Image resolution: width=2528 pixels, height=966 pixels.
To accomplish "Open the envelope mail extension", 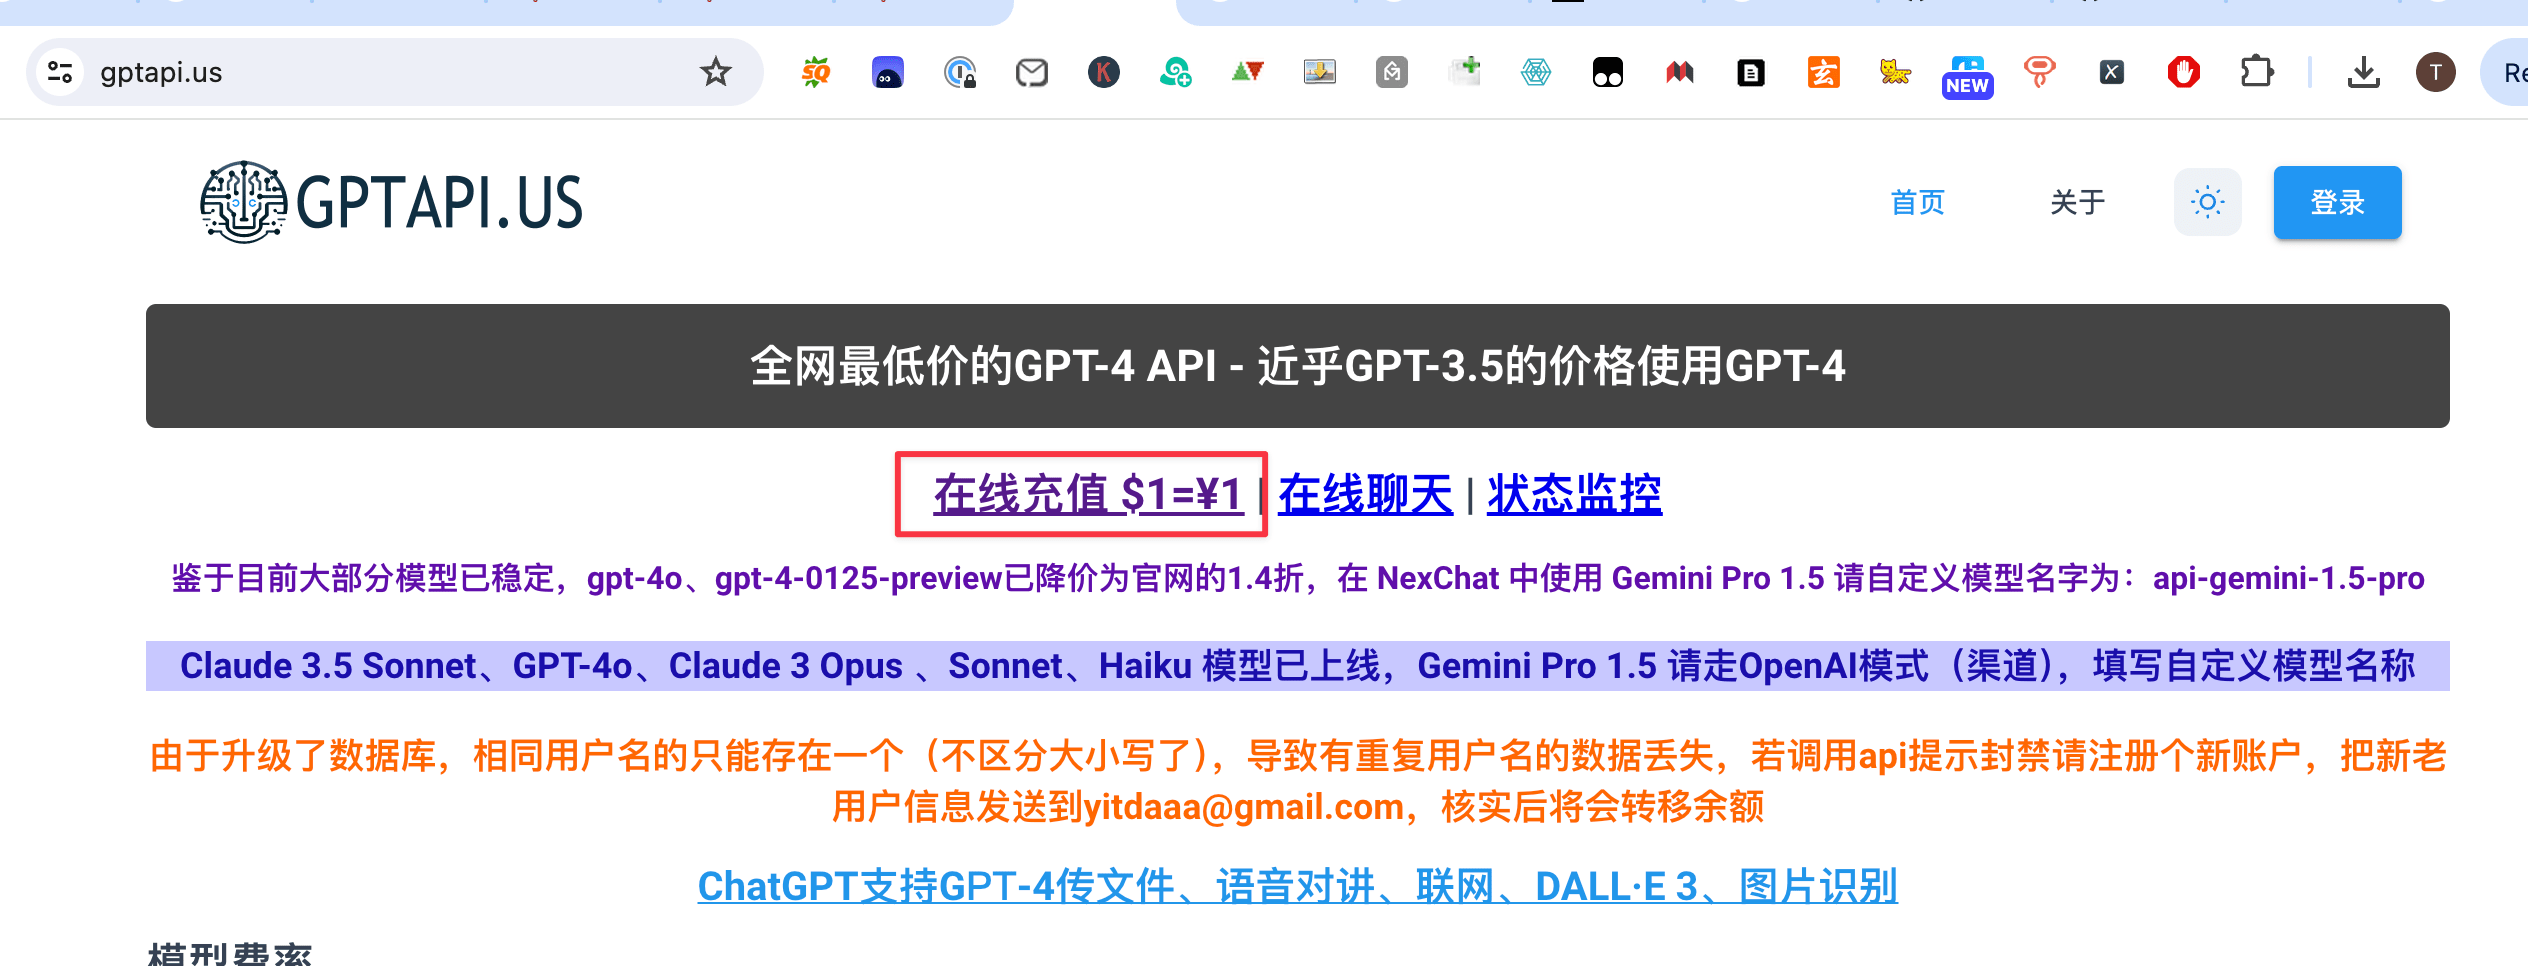I will coord(1032,72).
